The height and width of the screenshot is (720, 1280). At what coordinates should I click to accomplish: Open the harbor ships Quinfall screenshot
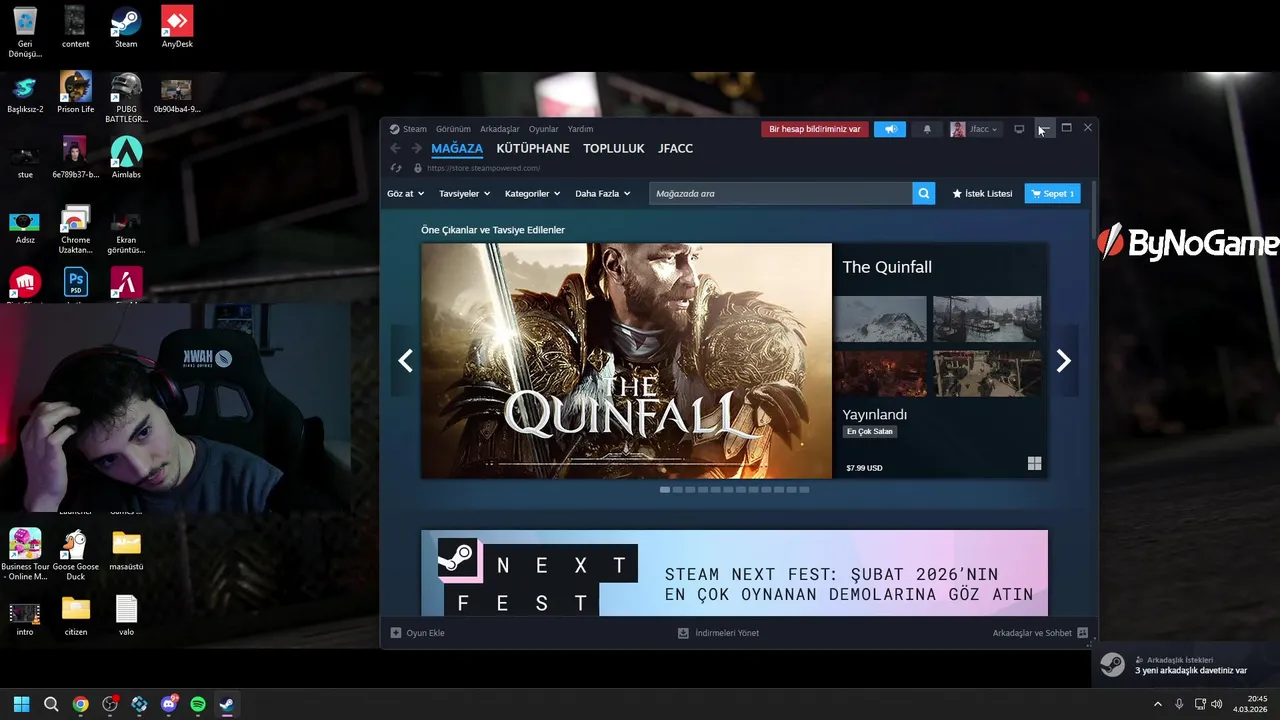(987, 319)
